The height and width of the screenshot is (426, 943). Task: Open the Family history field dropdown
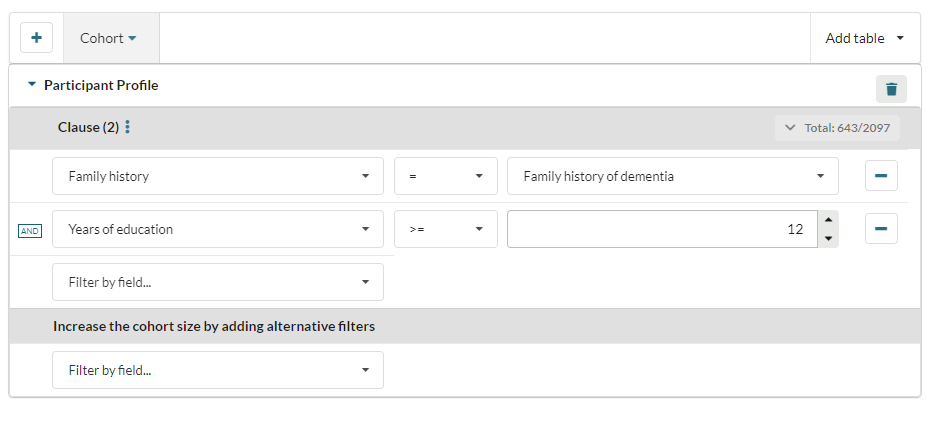(x=217, y=176)
